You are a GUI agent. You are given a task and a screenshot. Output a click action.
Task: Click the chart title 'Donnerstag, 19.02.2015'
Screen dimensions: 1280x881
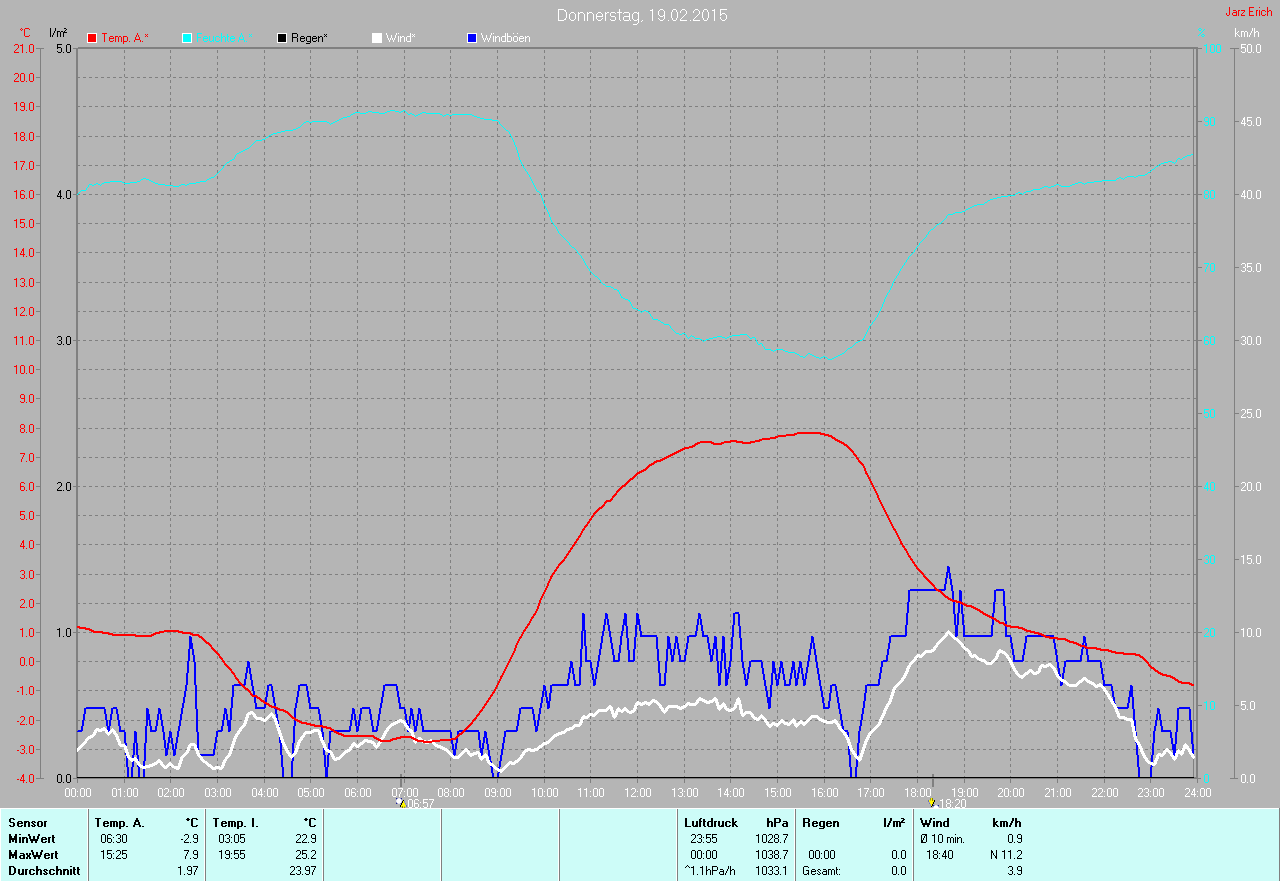pos(642,15)
